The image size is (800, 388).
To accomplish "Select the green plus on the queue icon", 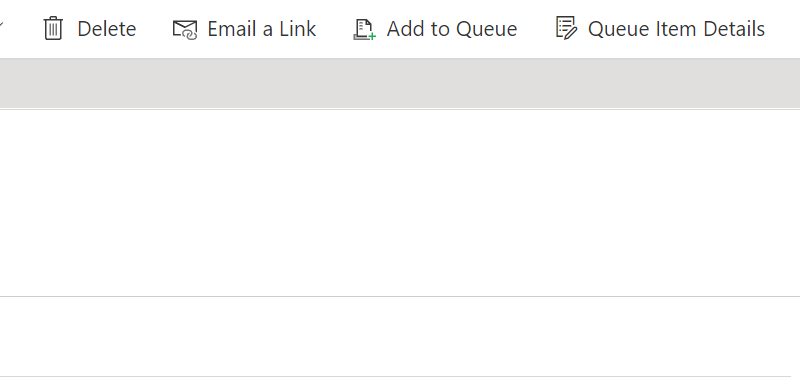I will [x=372, y=36].
